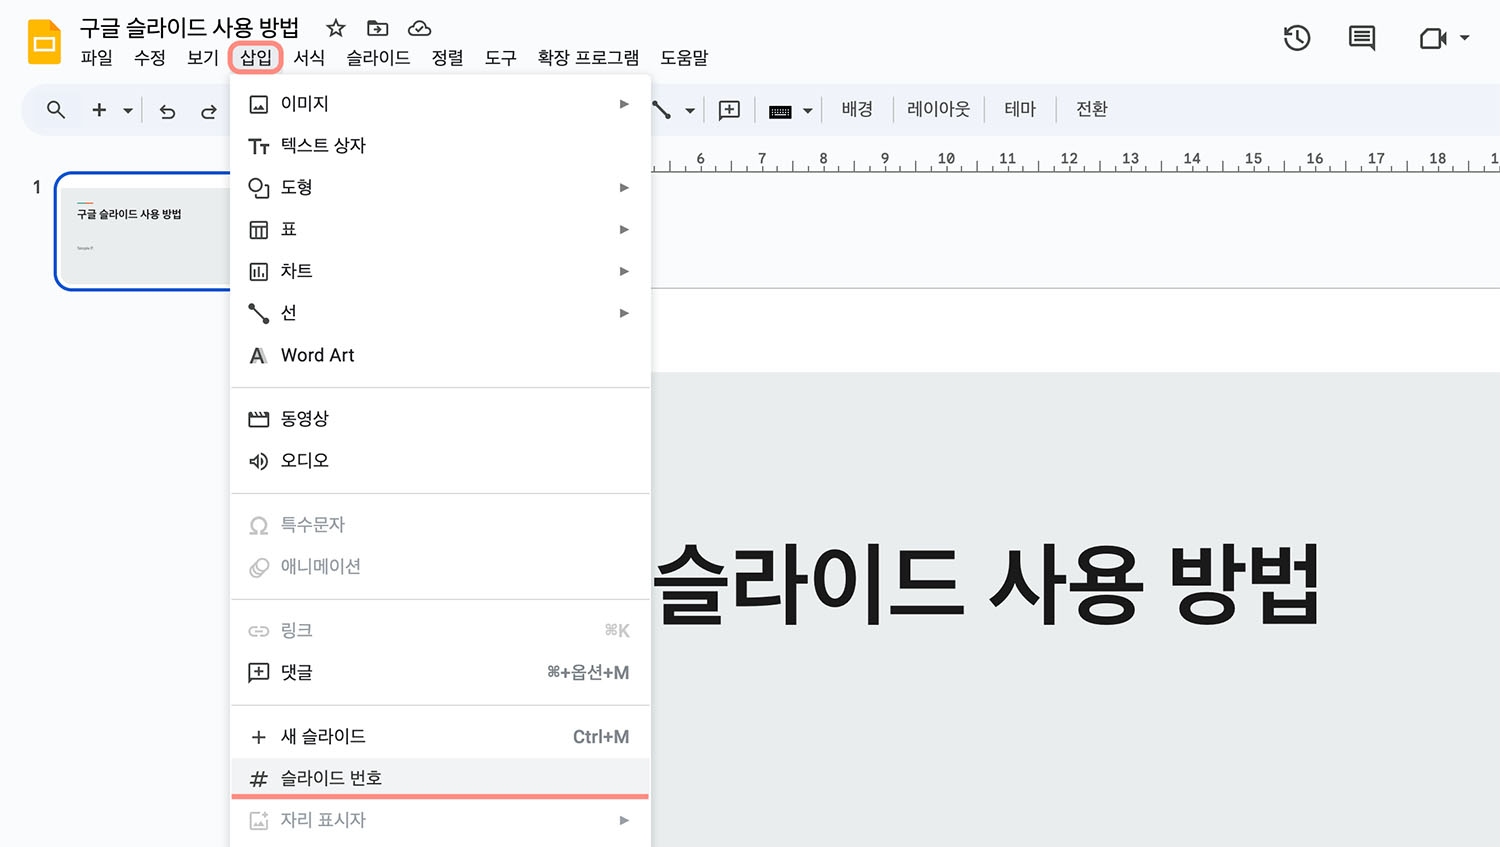Image resolution: width=1500 pixels, height=847 pixels.
Task: Insert 오디오 from the menu
Action: click(x=440, y=461)
